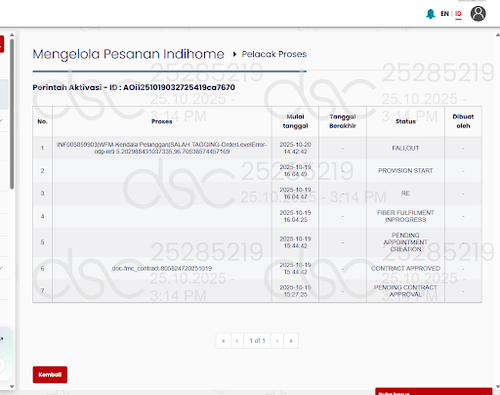Click the INF00585990 WFM-Kendala process text
This screenshot has width=500, height=395.
click(162, 148)
